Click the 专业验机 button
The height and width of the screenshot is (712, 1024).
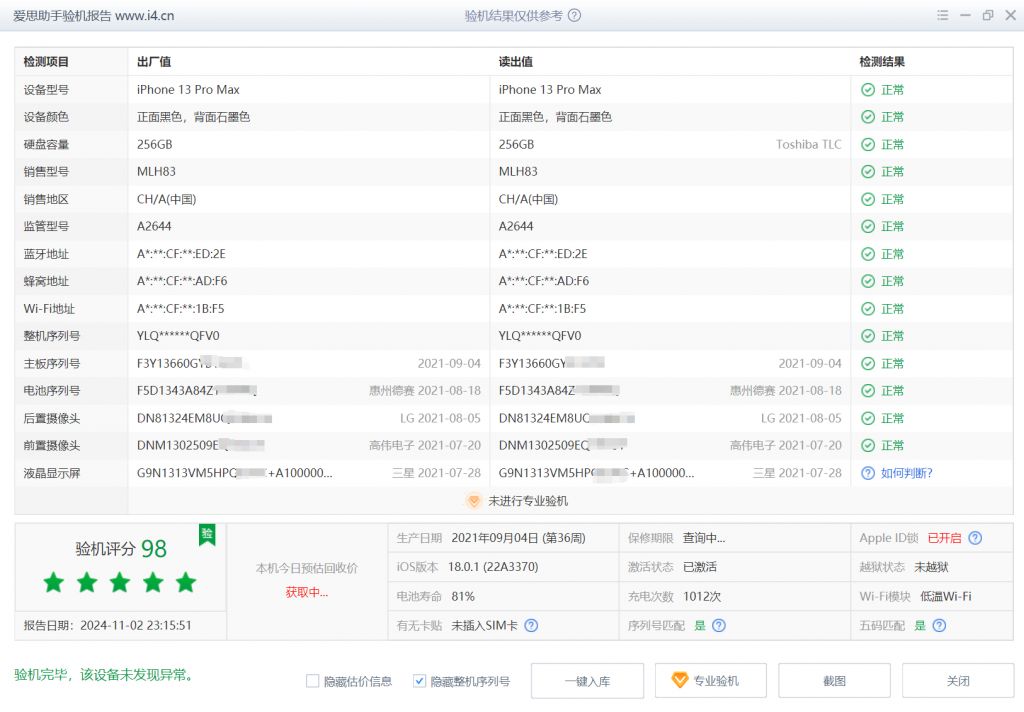tap(710, 680)
